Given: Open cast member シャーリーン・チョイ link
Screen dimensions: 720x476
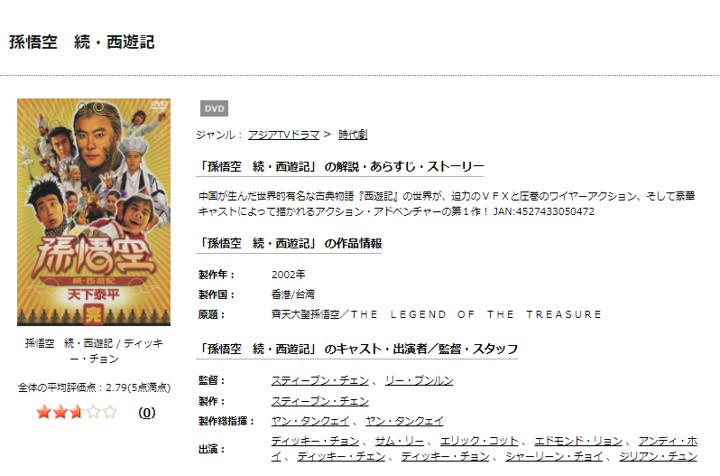Looking at the screenshot, I should [554, 456].
